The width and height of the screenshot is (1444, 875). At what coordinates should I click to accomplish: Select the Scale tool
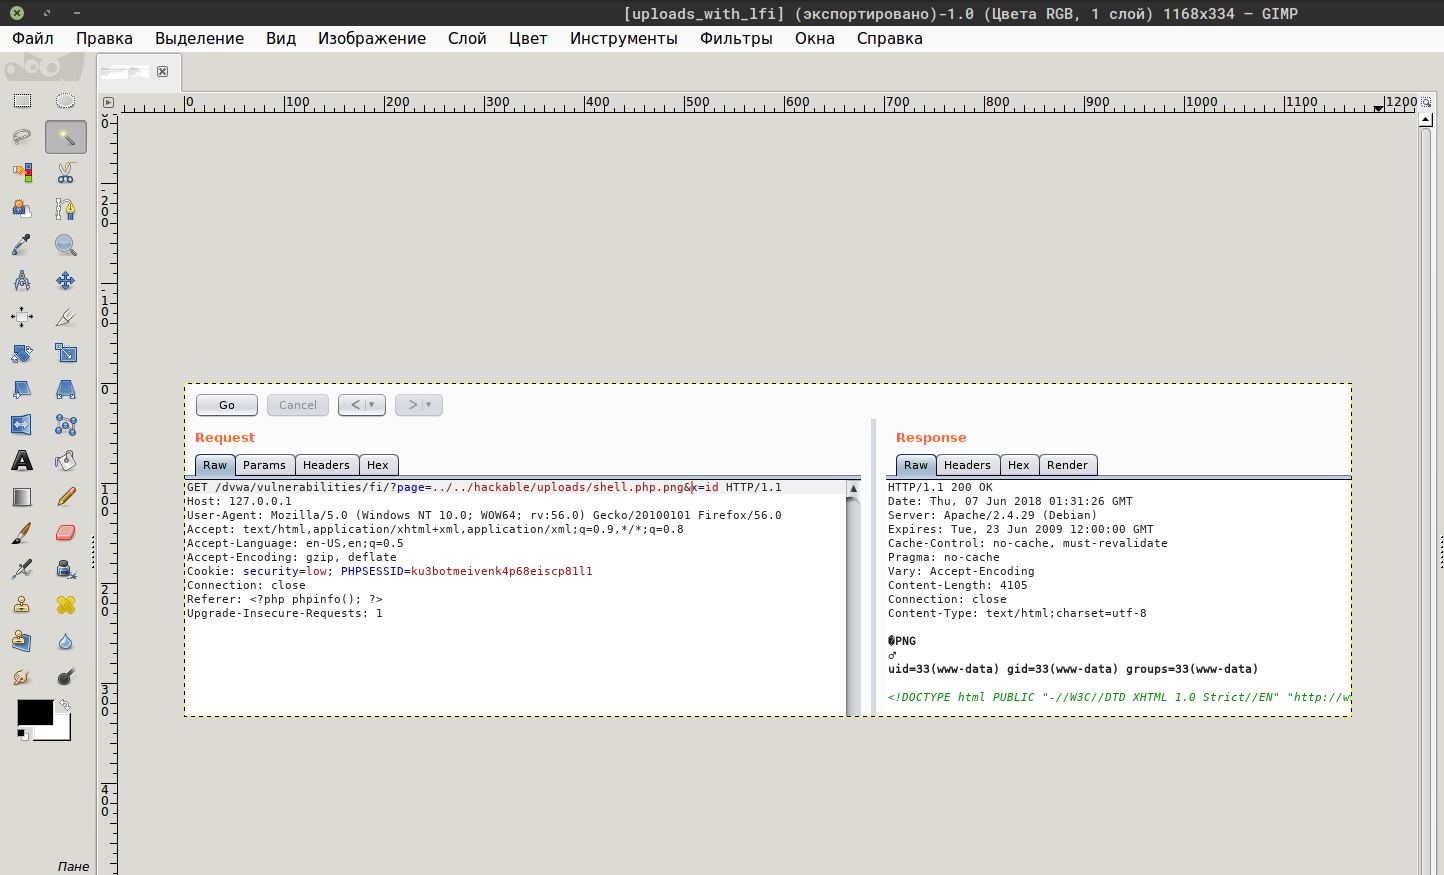[66, 353]
